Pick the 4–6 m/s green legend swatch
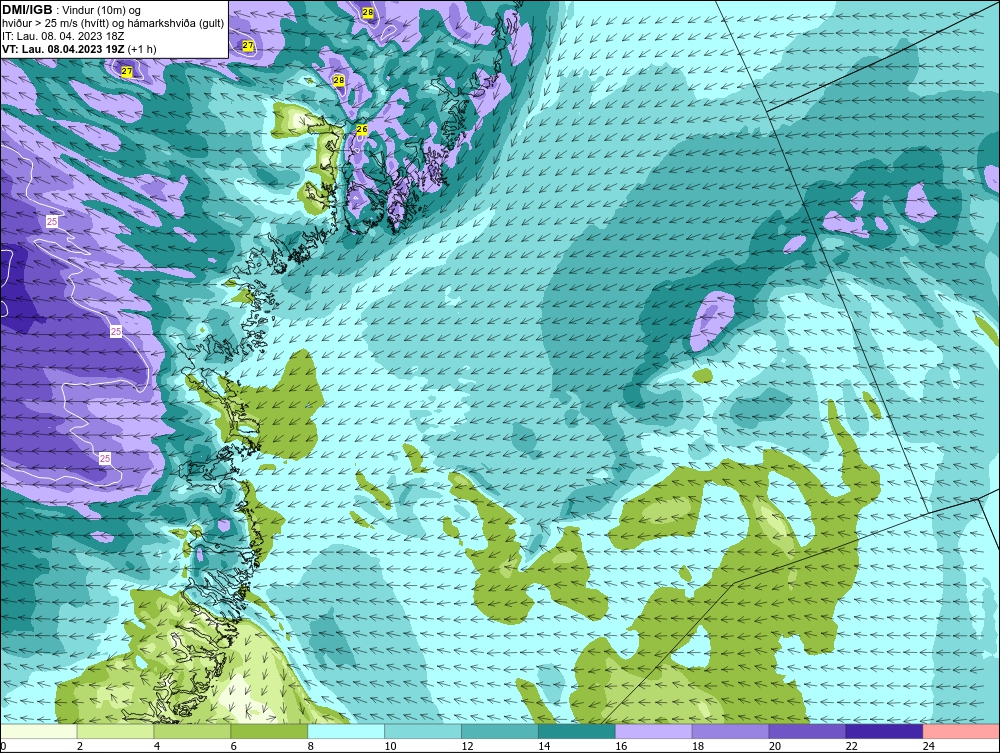The height and width of the screenshot is (753, 1000). click(x=192, y=731)
